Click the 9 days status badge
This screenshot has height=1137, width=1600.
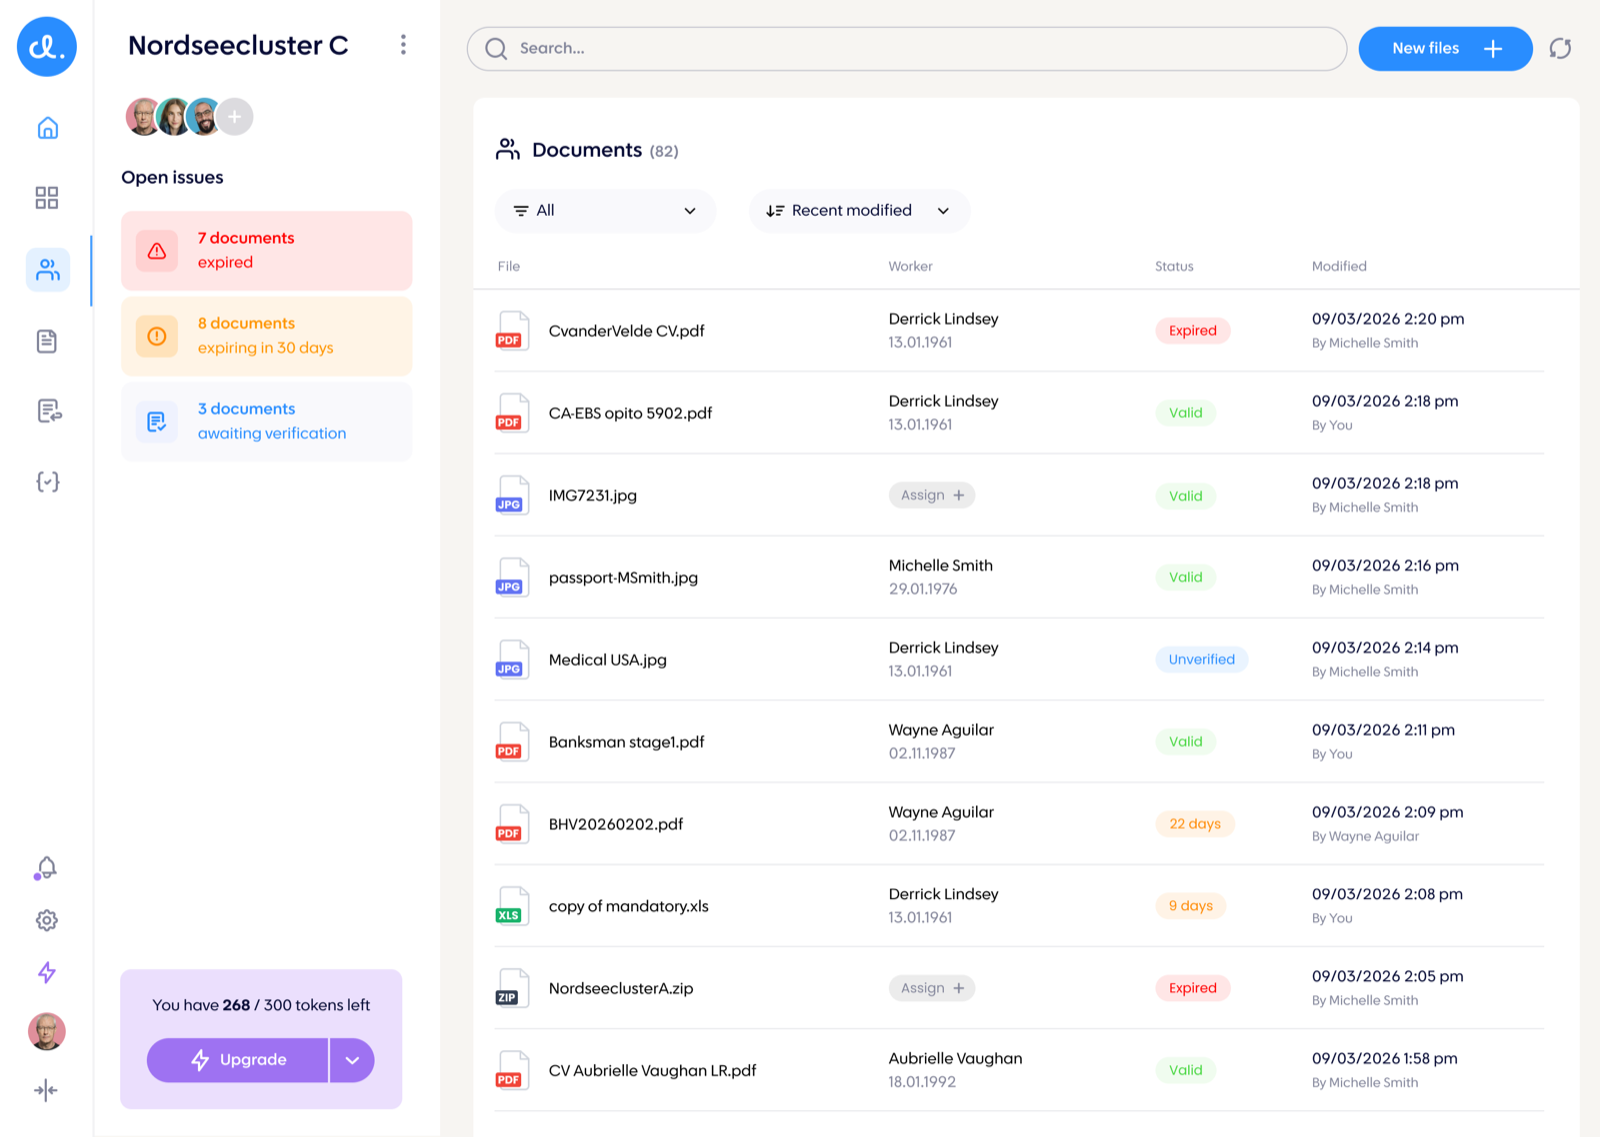tap(1190, 906)
